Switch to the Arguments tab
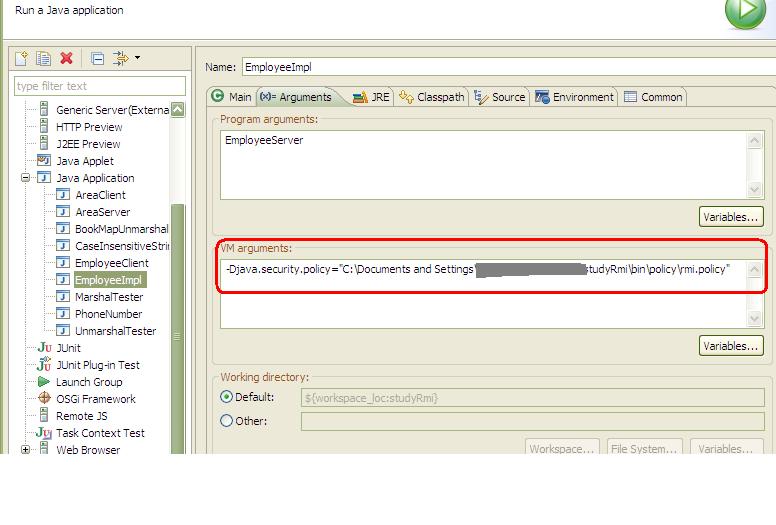This screenshot has height=525, width=776. coord(296,97)
